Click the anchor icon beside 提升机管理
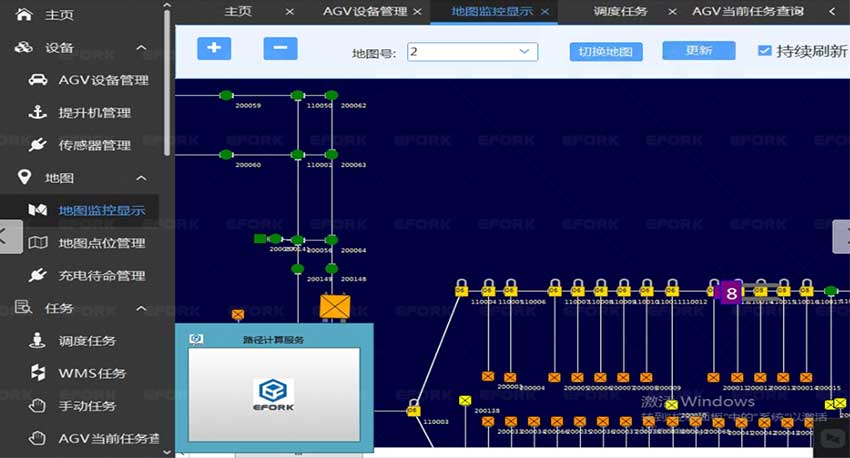Viewport: 850px width, 458px height. (38, 112)
